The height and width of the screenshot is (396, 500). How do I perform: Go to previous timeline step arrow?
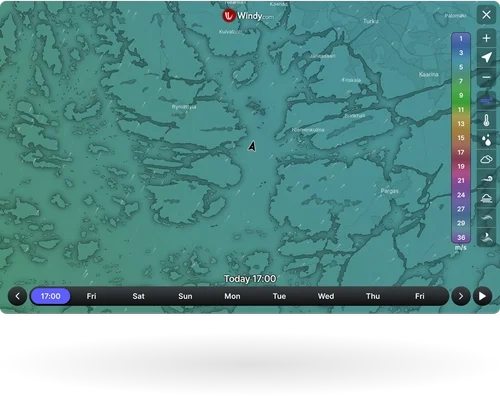17,296
